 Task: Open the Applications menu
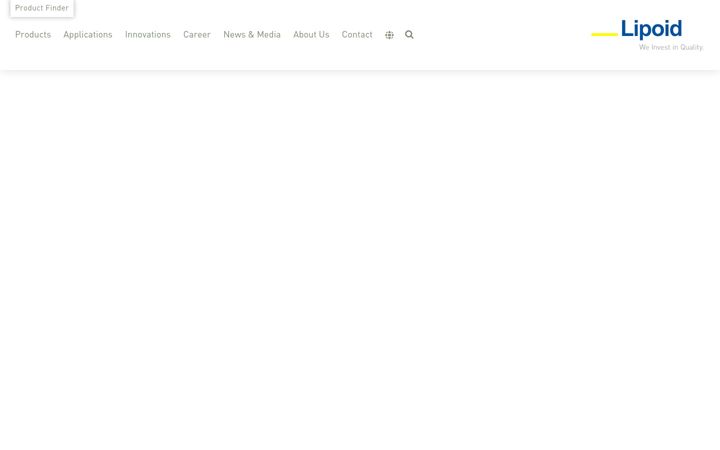(x=88, y=35)
